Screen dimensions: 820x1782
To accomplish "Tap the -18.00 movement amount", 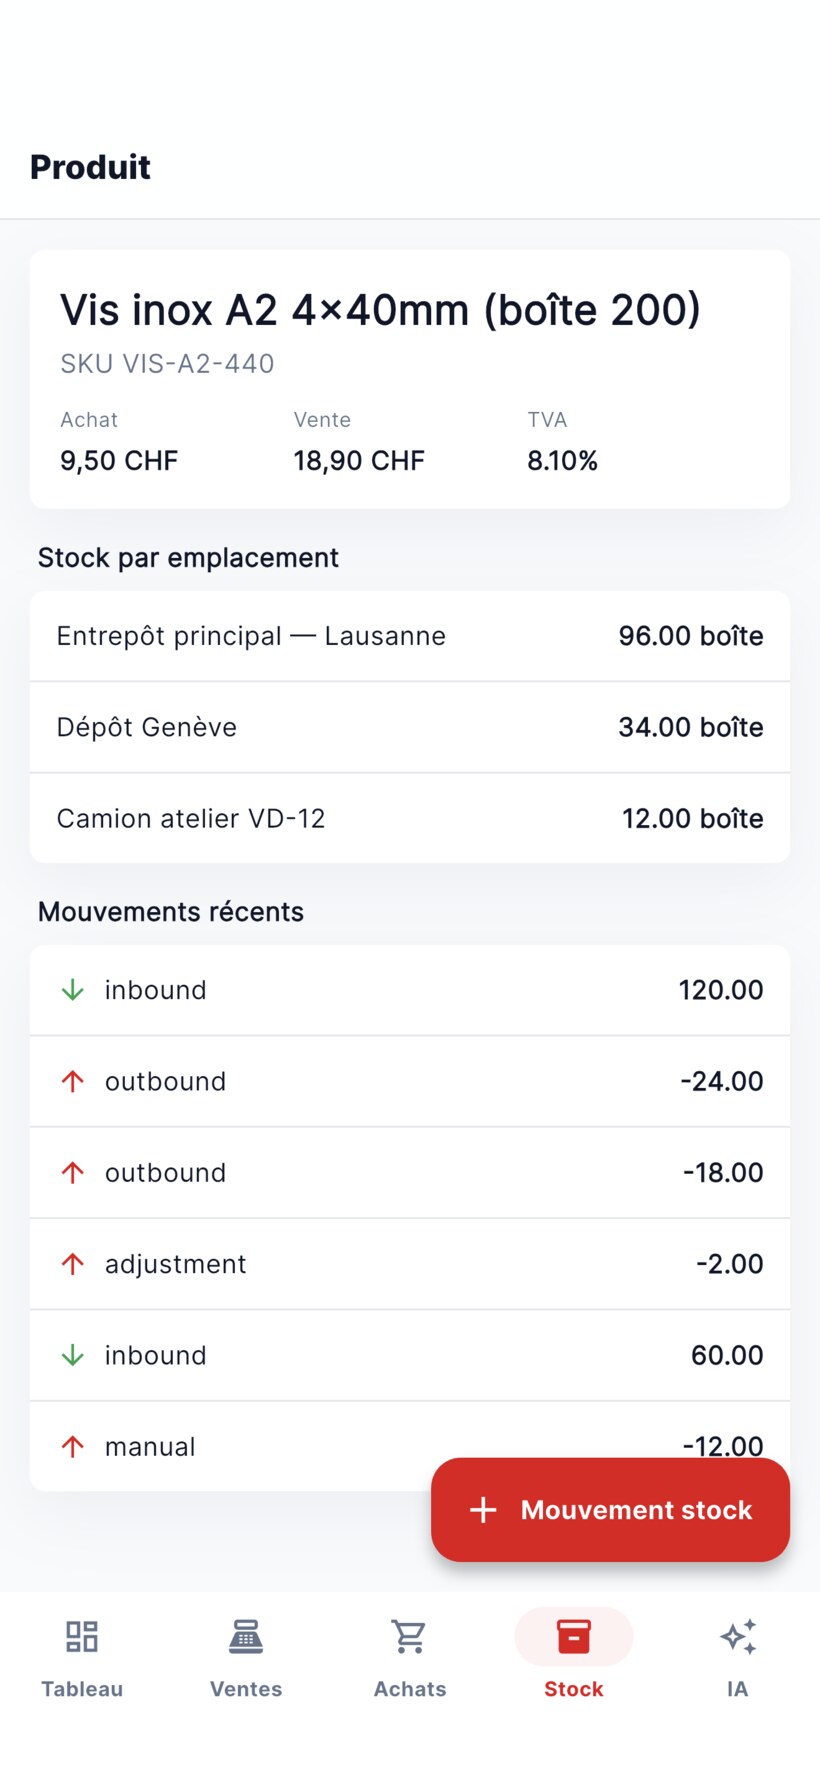I will tap(723, 1172).
